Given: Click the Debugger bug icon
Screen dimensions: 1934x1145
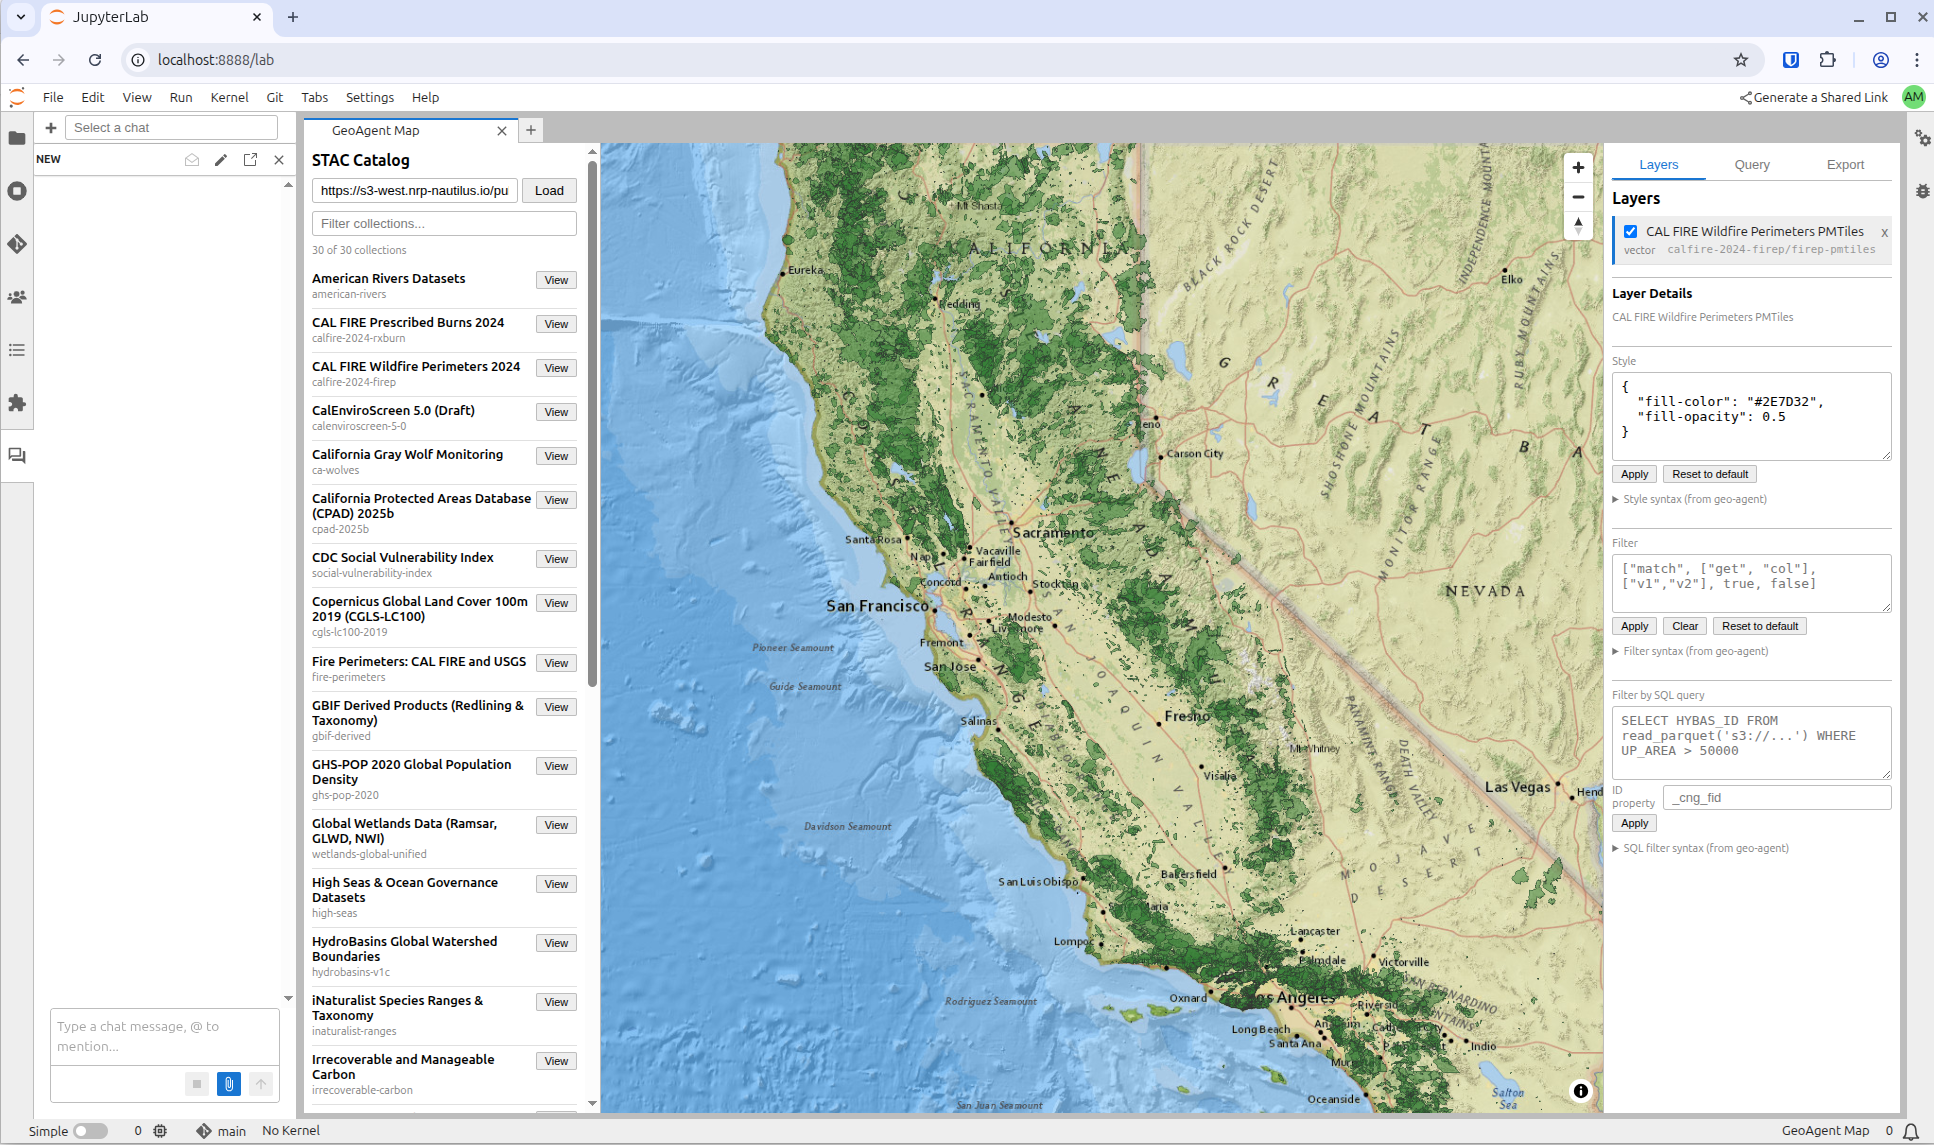Looking at the screenshot, I should (1922, 191).
